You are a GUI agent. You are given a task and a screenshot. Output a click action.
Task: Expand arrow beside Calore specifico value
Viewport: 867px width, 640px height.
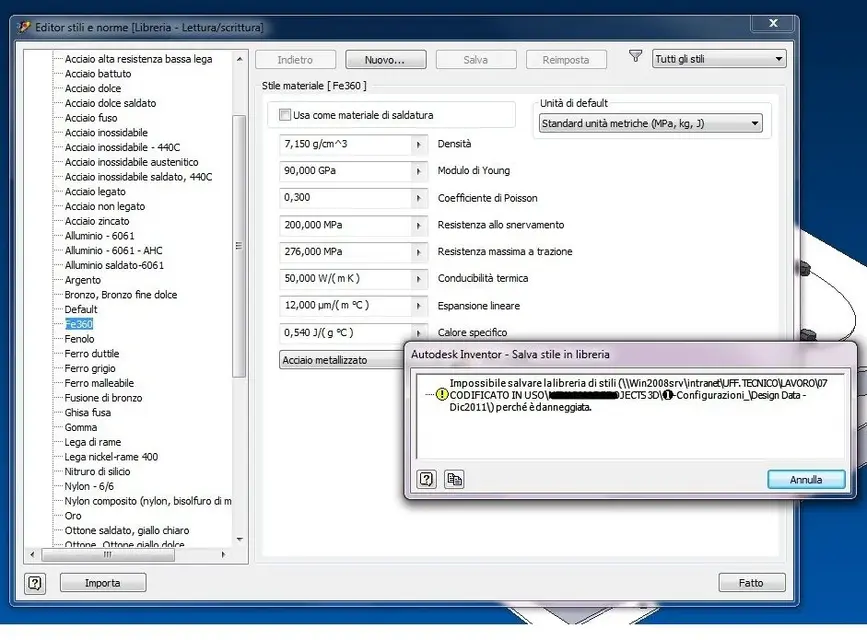[419, 332]
